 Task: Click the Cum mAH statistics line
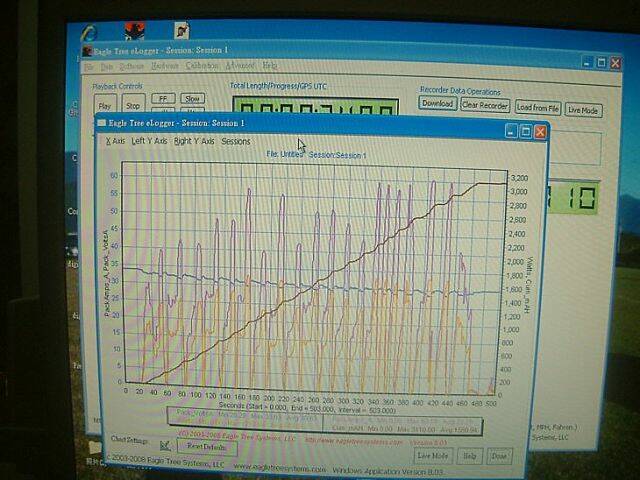click(404, 429)
